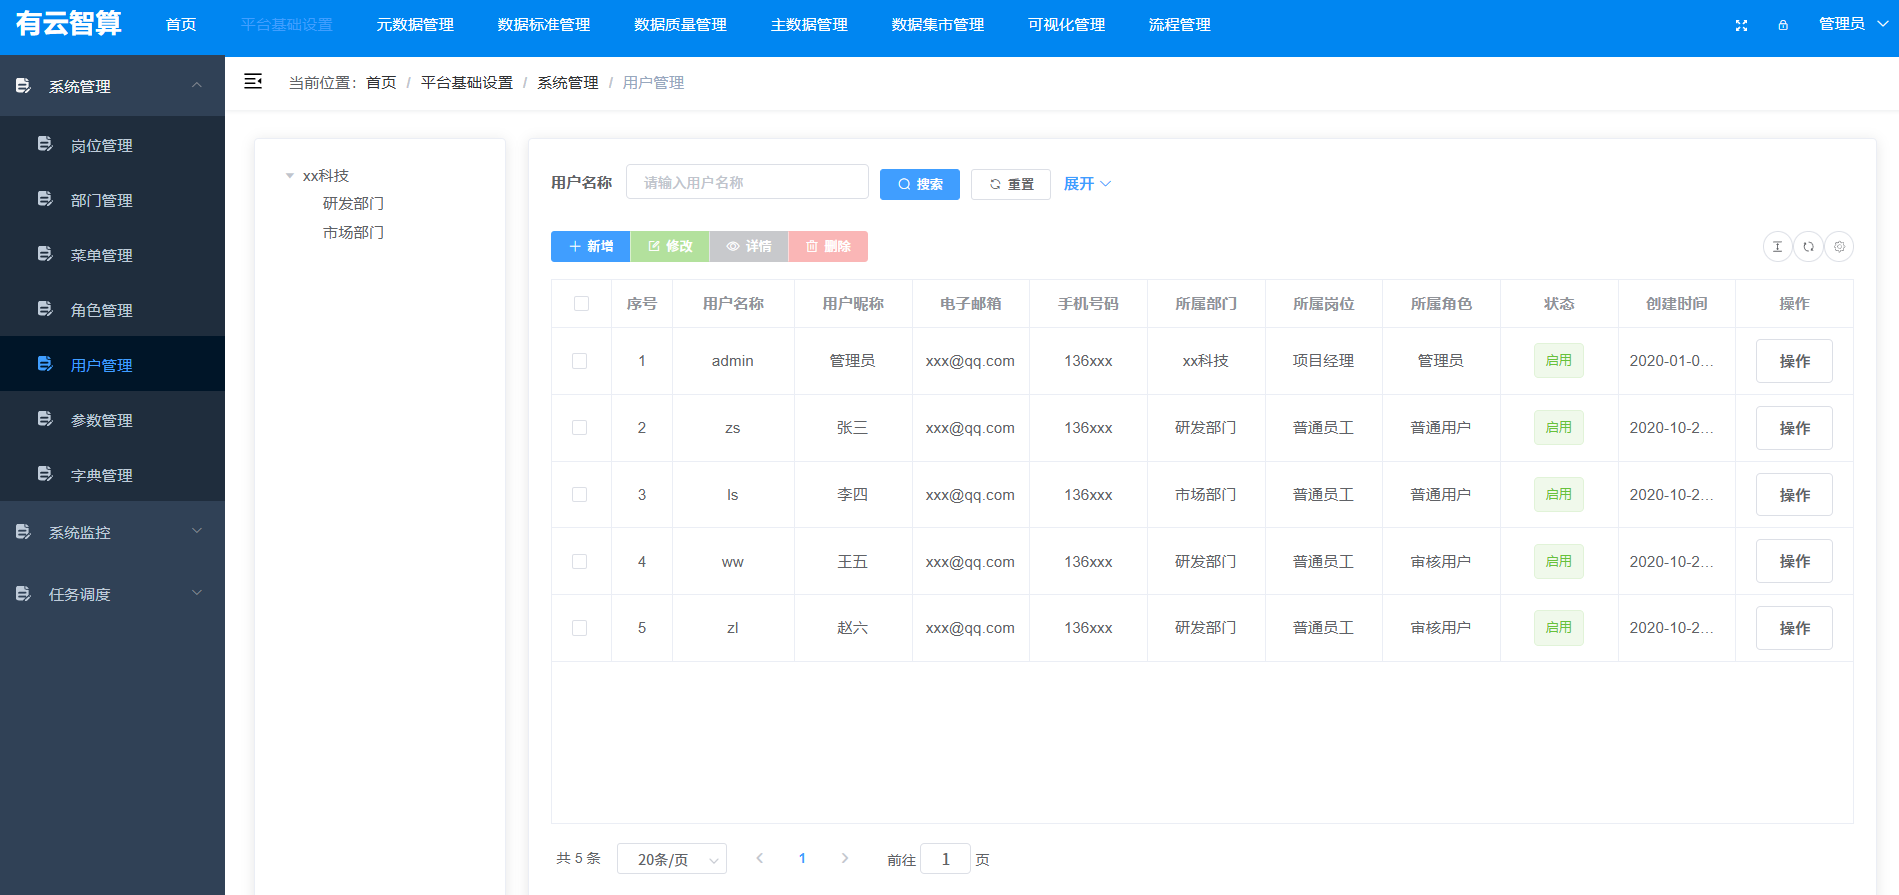The image size is (1899, 895).
Task: Refresh the table with the circular refresh icon
Action: click(1808, 246)
